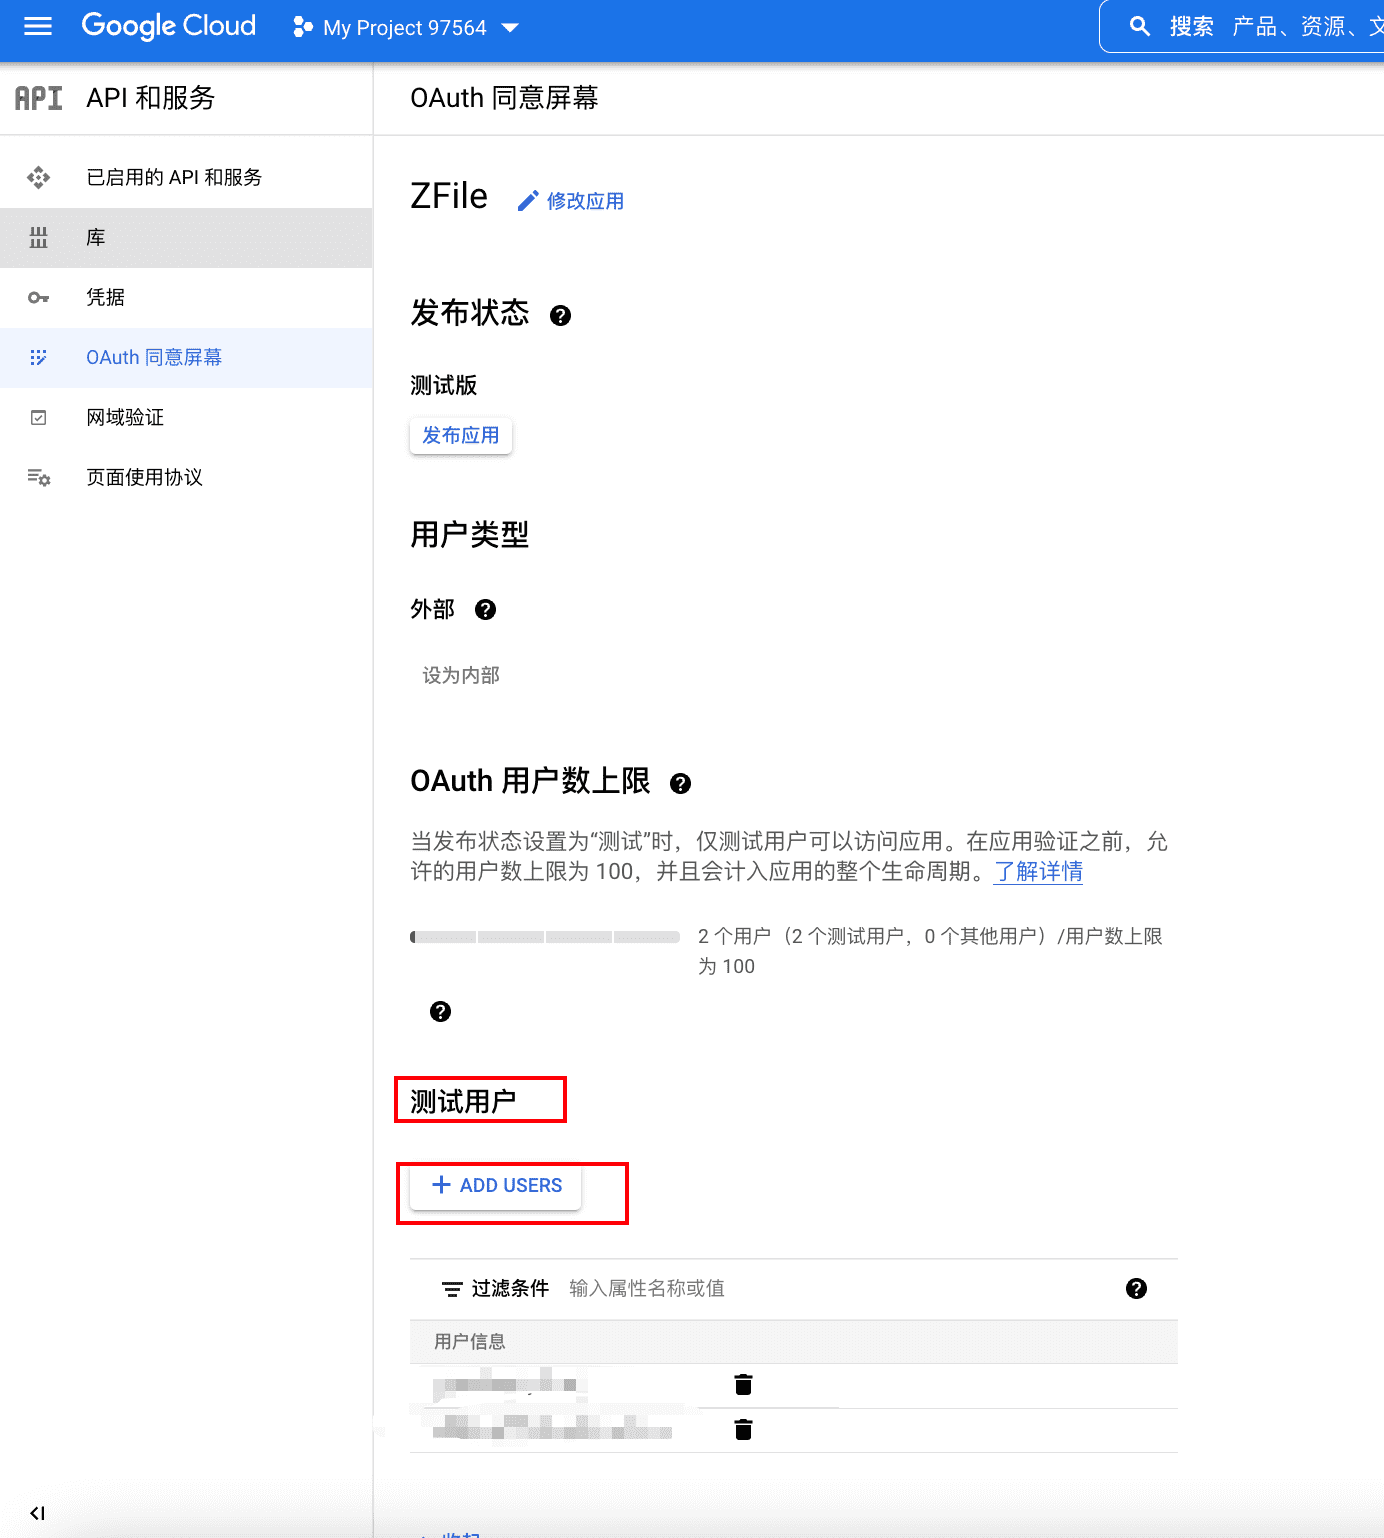Click help icon below the user progress bar
This screenshot has width=1384, height=1538.
(440, 1012)
